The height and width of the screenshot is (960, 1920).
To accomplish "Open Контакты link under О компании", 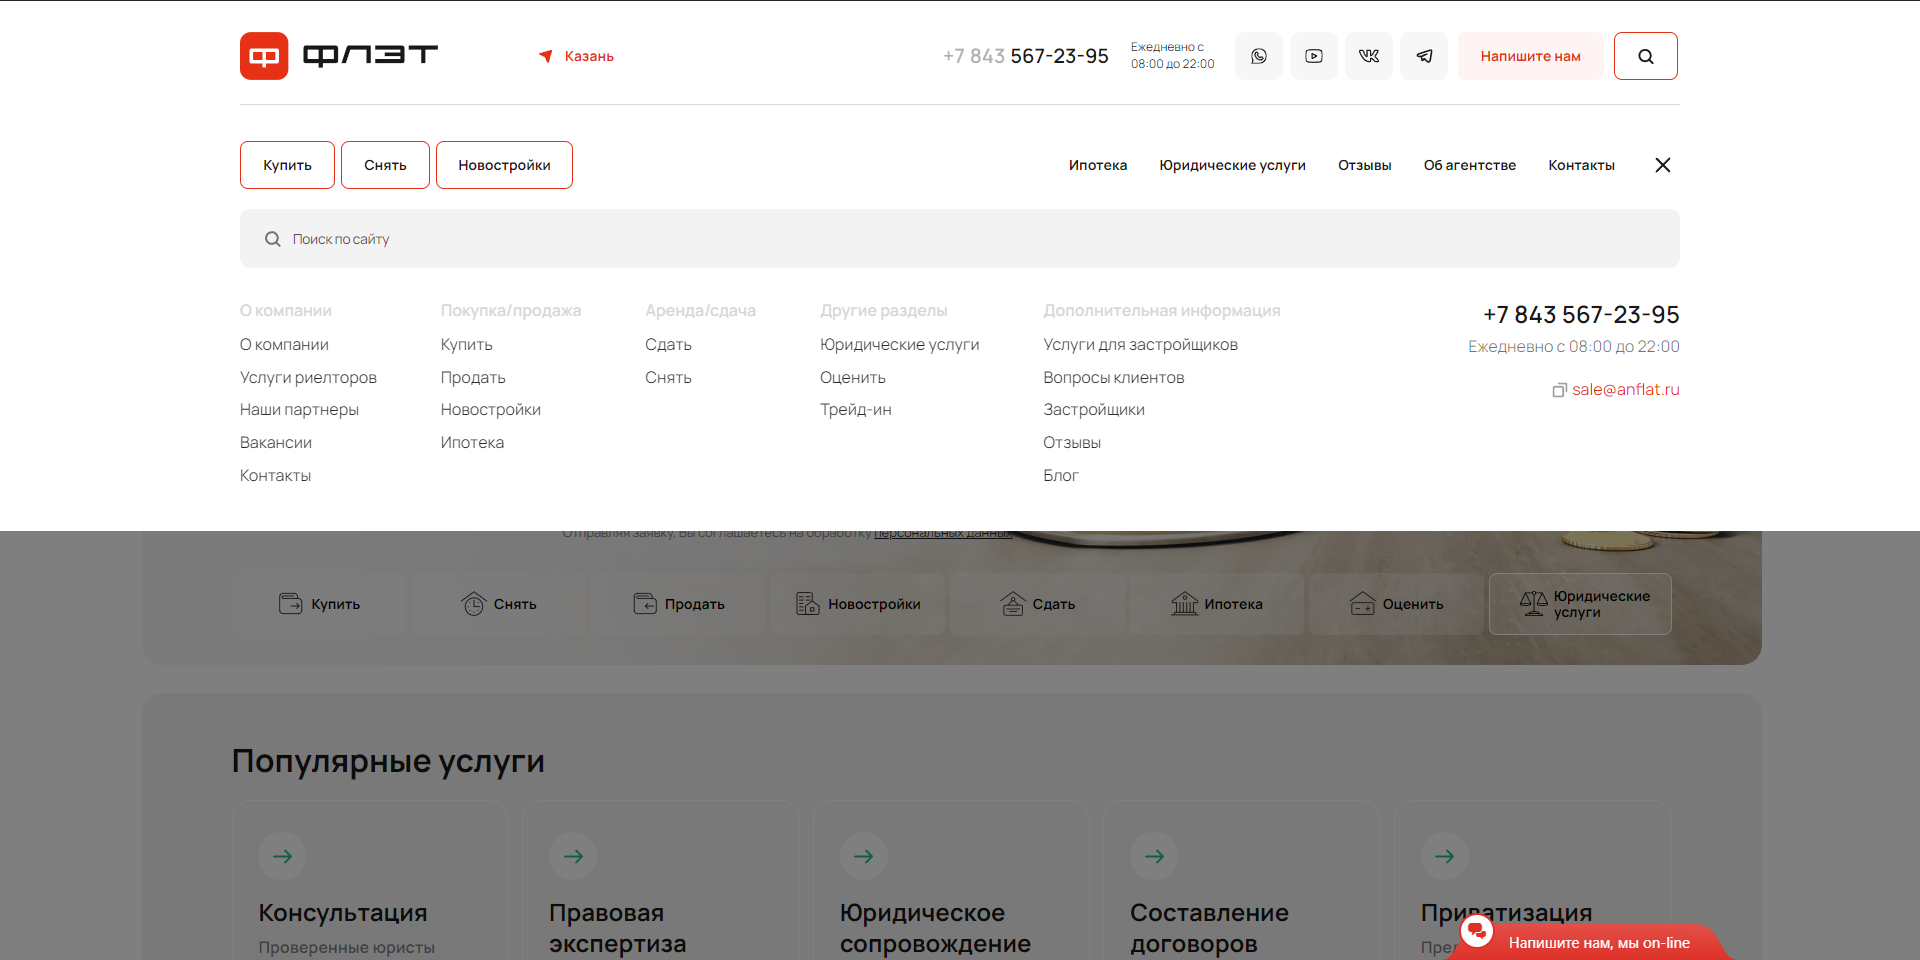I will pos(275,476).
